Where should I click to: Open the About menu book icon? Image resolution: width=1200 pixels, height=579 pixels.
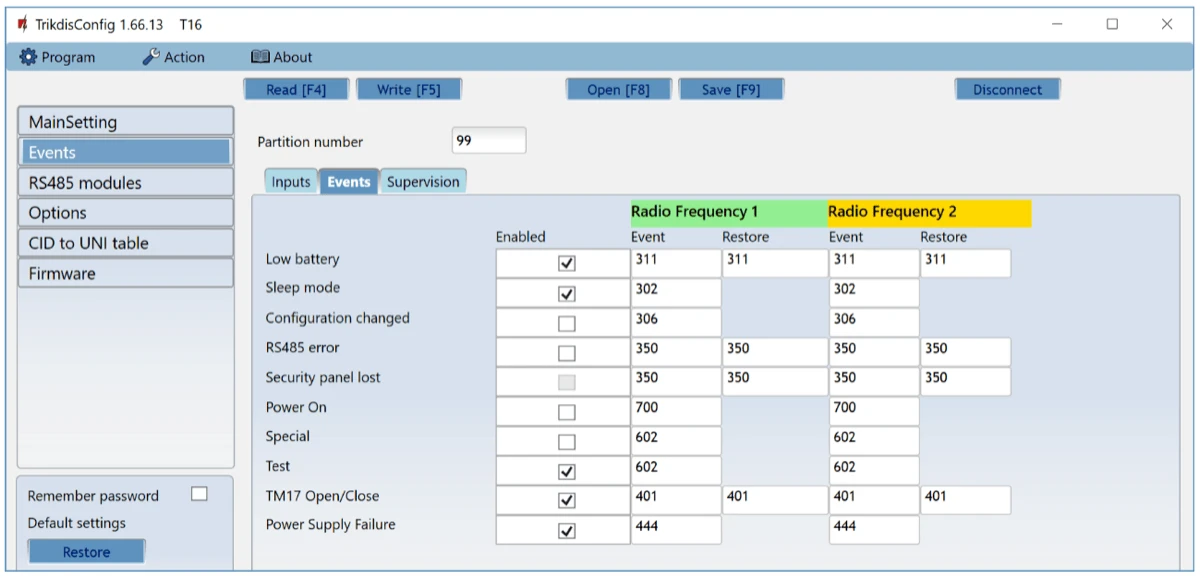260,58
